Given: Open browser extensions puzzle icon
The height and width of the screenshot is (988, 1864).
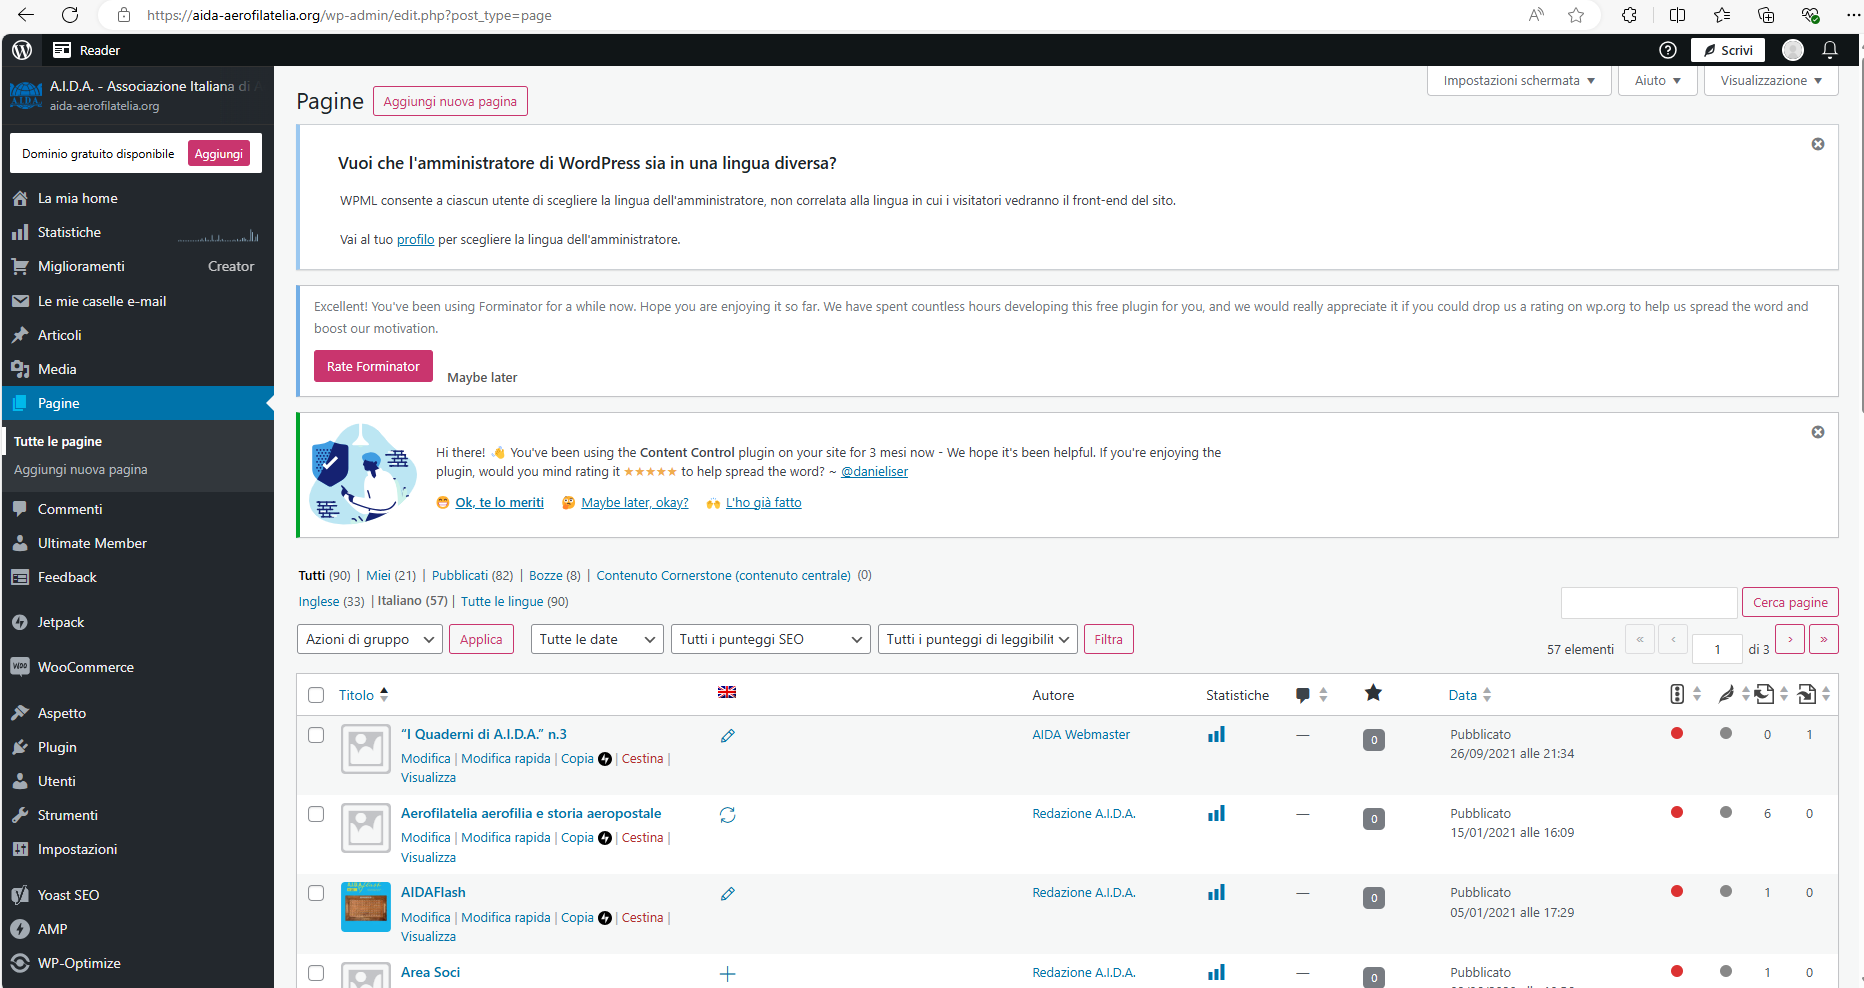Looking at the screenshot, I should [1630, 15].
